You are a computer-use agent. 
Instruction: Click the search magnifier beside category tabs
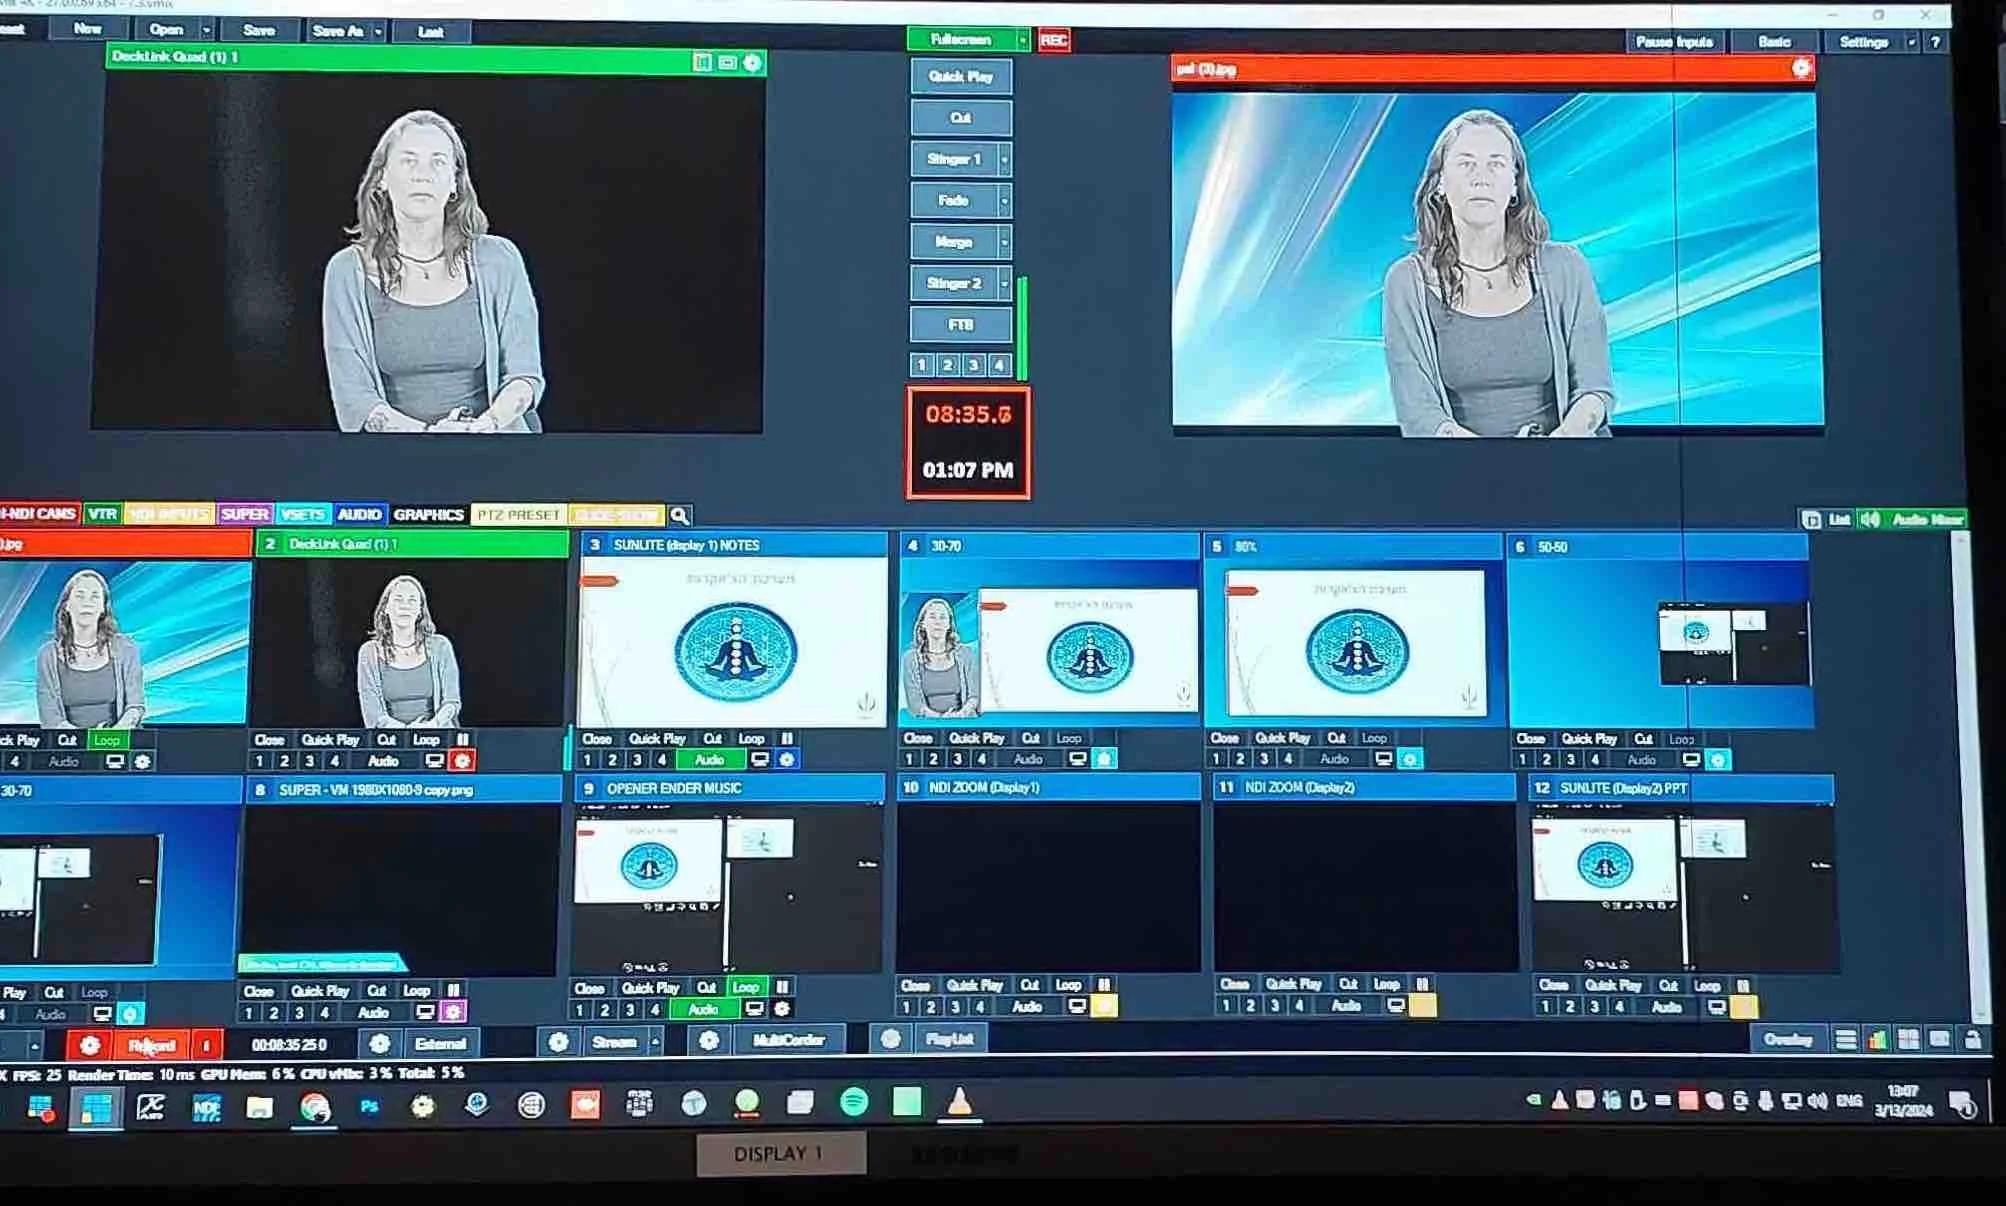tap(680, 515)
